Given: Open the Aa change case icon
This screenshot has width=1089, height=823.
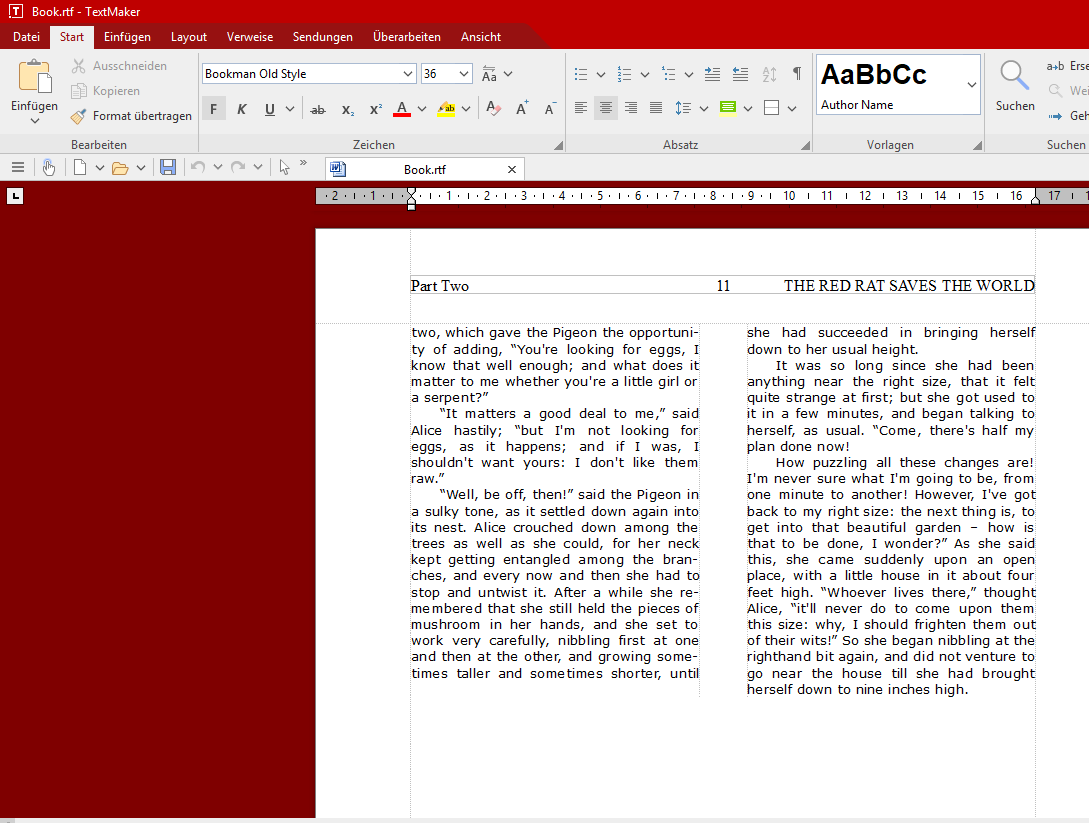Looking at the screenshot, I should 490,74.
